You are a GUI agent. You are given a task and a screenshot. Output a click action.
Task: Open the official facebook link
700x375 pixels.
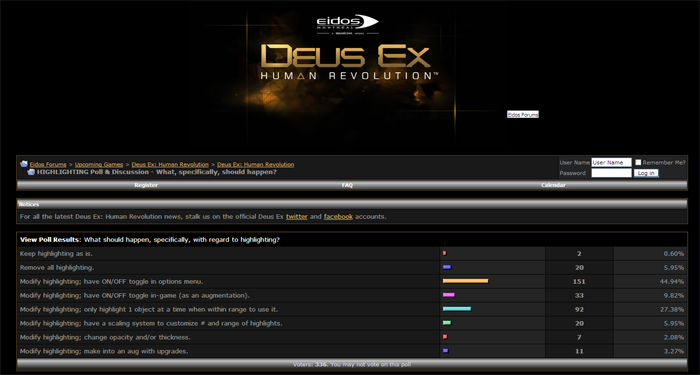338,217
